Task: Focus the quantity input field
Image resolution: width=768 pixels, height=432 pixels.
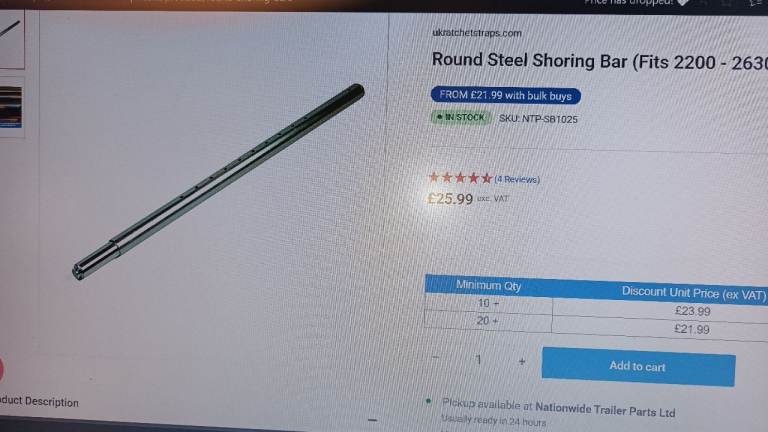Action: [479, 360]
